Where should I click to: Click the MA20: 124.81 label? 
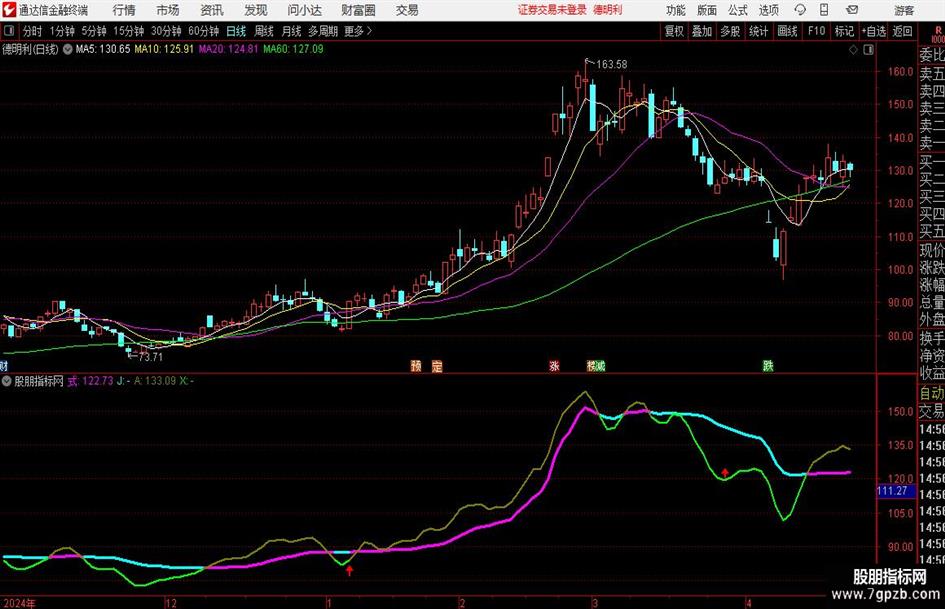coord(228,49)
